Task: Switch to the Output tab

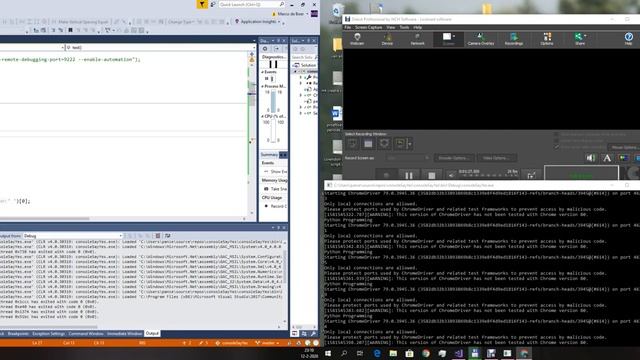Action: [152, 333]
